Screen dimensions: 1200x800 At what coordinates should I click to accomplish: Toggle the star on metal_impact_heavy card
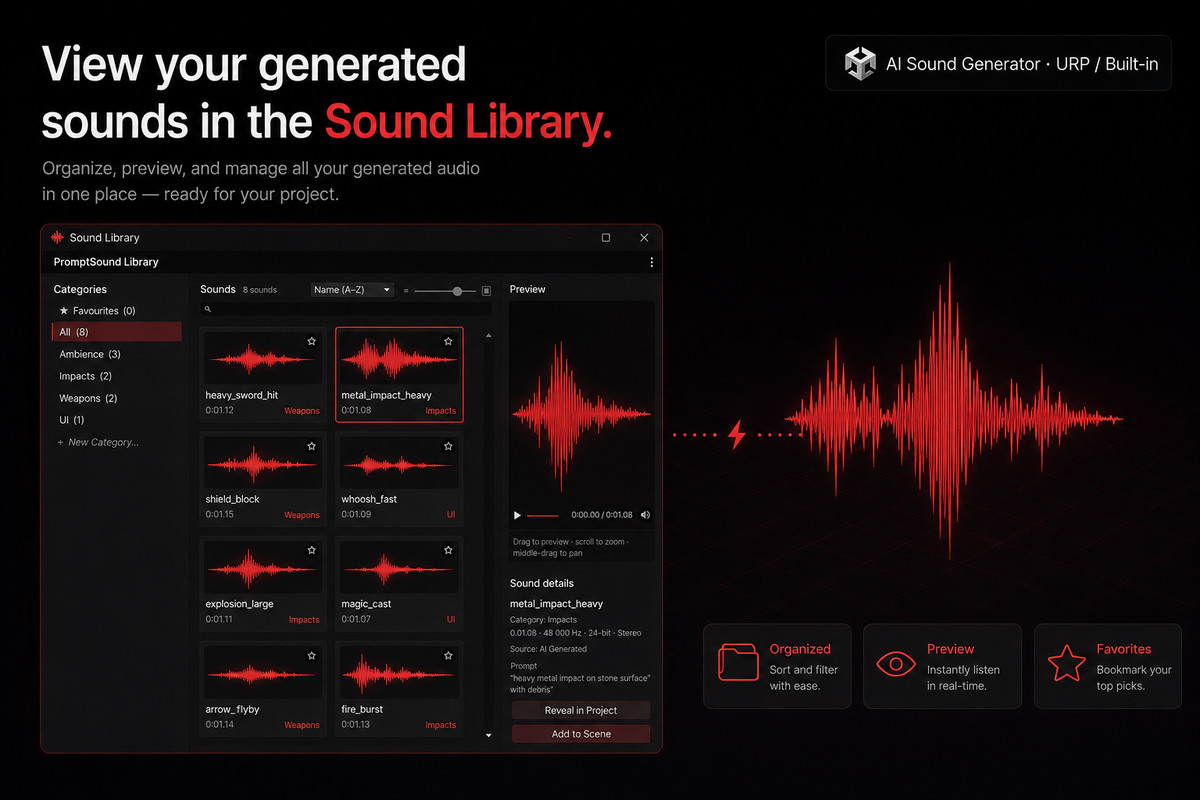tap(448, 341)
